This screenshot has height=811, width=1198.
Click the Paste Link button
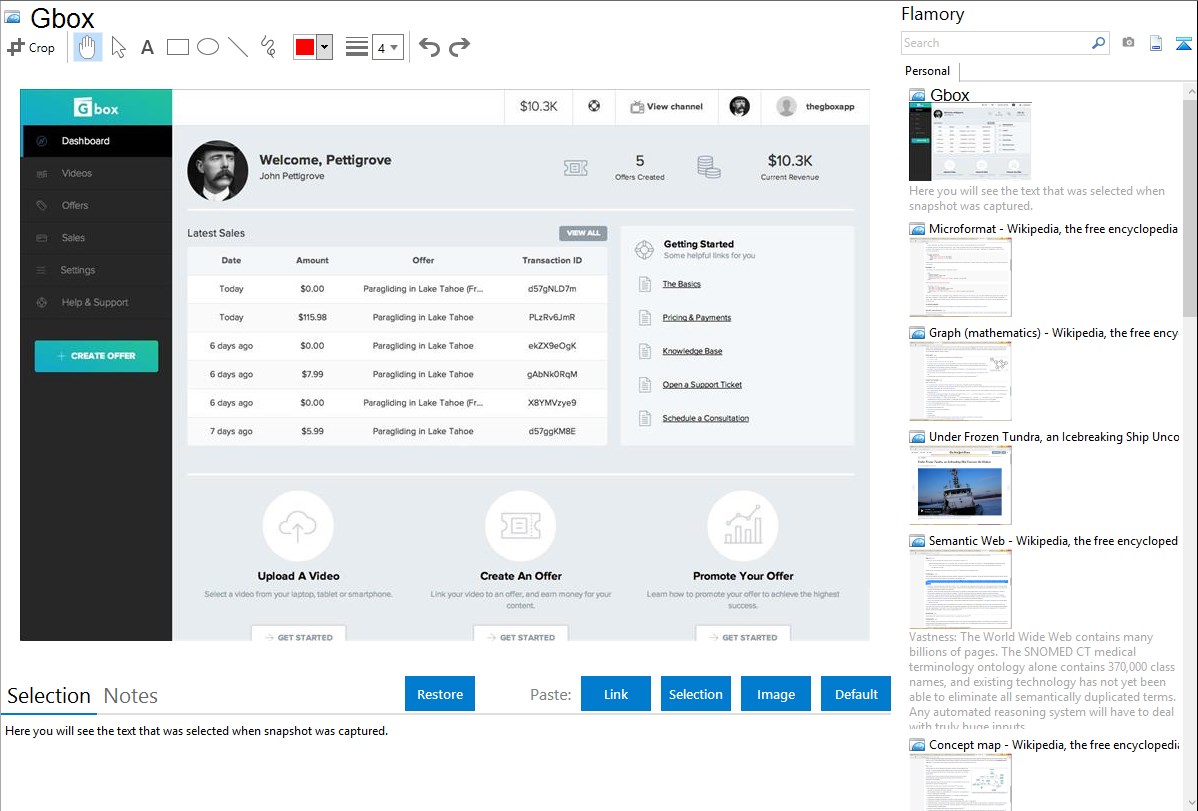click(616, 694)
